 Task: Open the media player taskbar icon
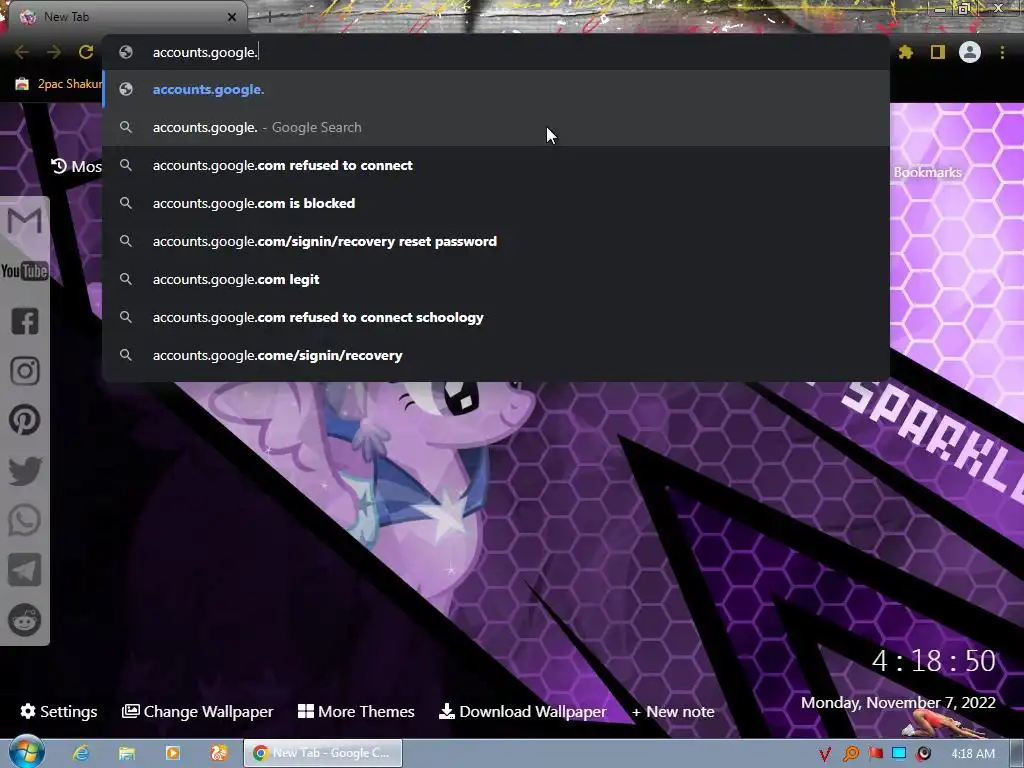172,753
